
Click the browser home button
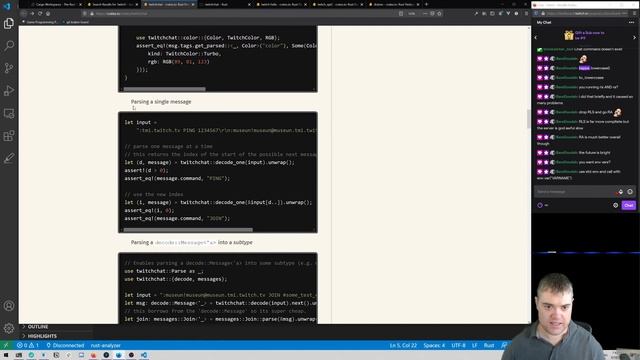(x=48, y=13)
